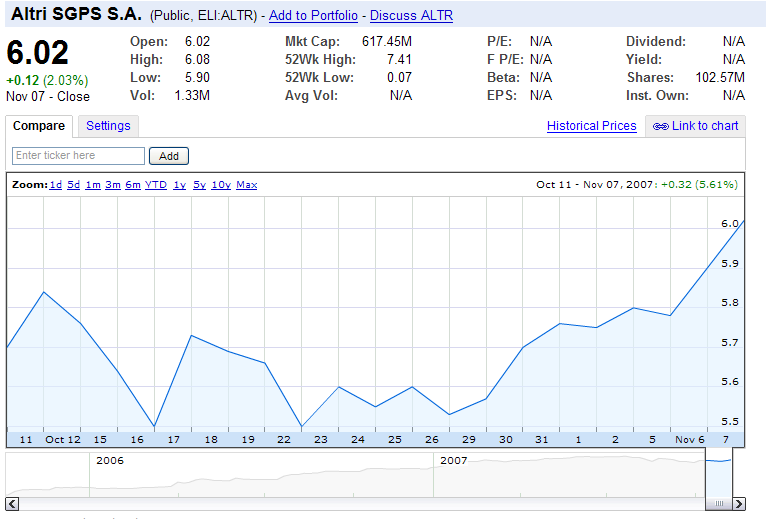Click the right scroll arrow of timeline
766x519 pixels.
tap(739, 503)
